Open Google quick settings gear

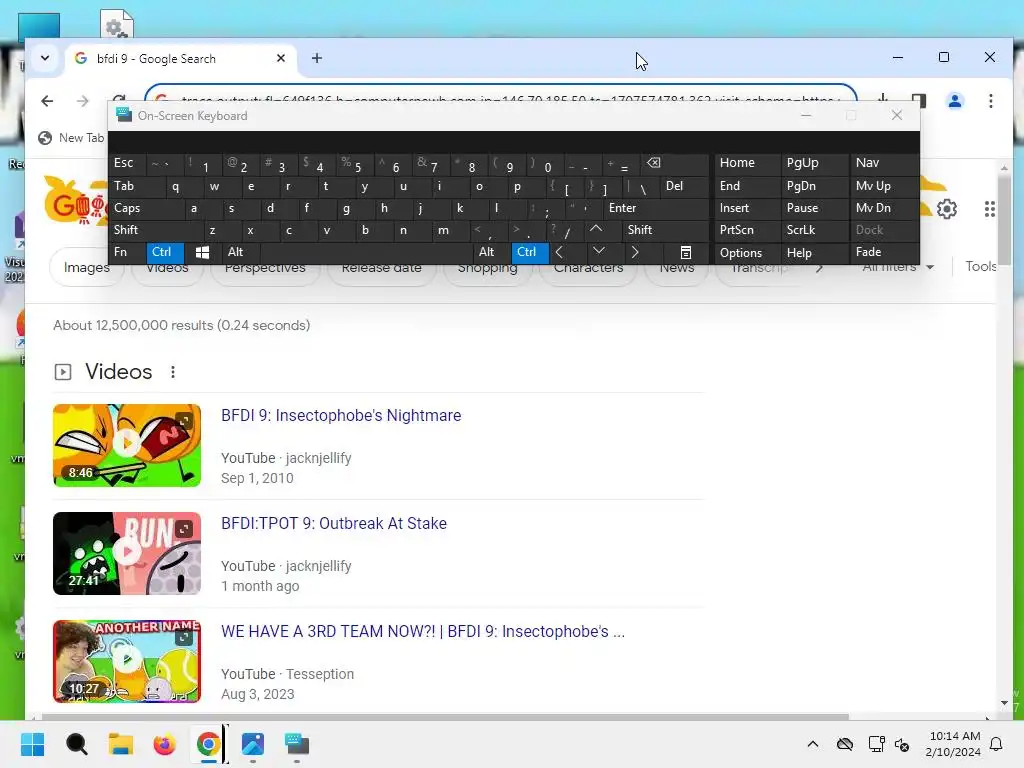pos(947,209)
